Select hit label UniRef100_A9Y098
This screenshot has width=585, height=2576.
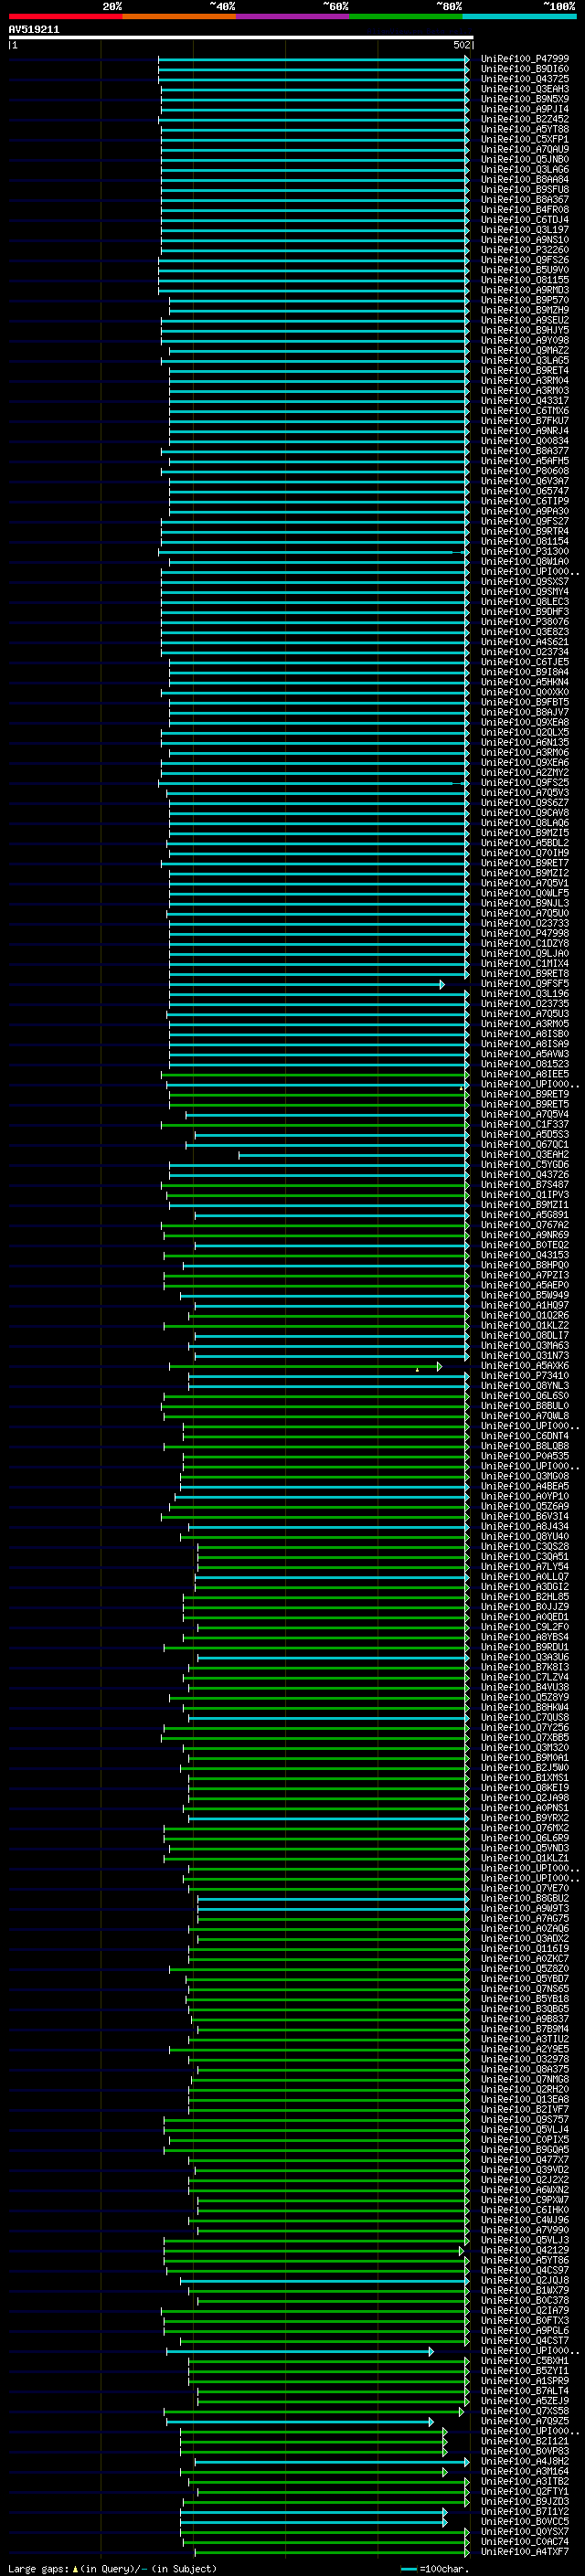(525, 340)
